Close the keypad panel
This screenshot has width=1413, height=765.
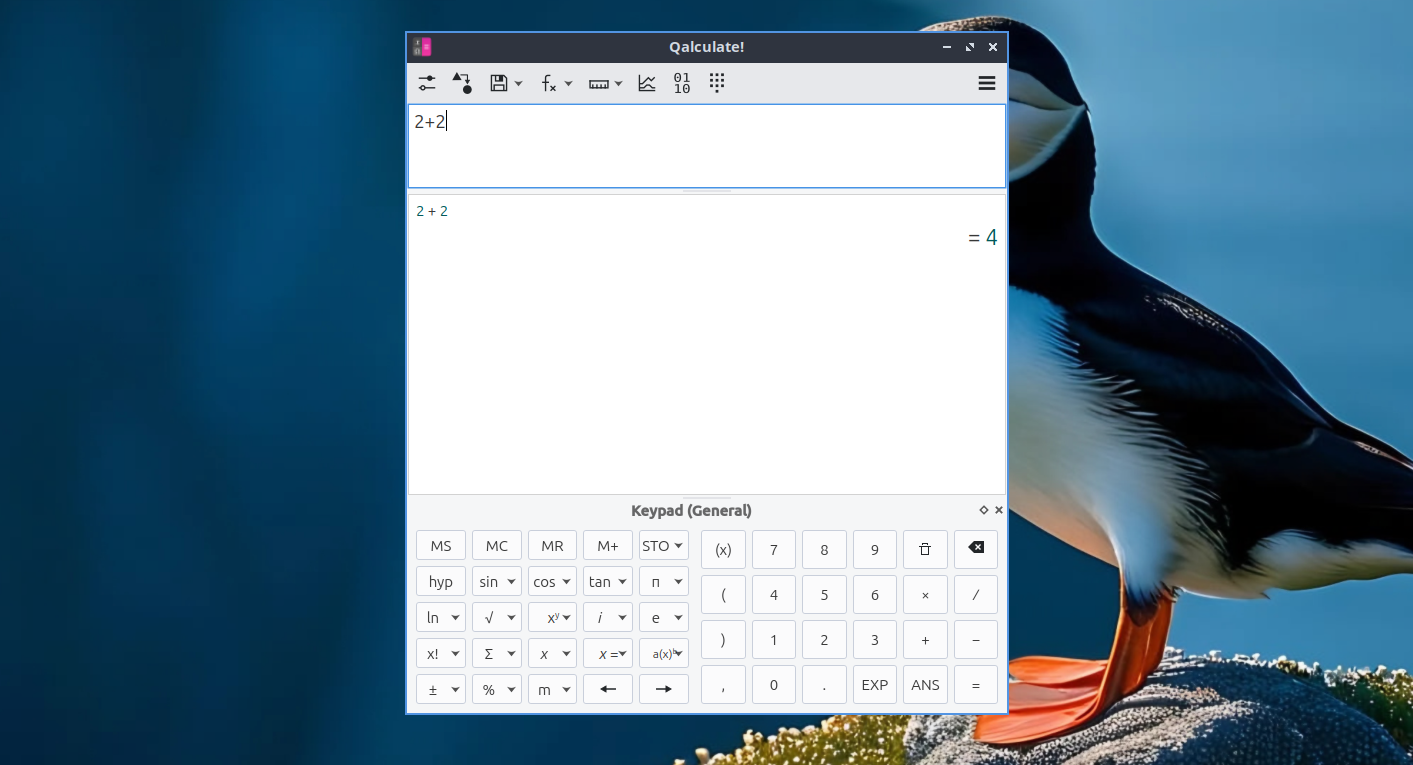[x=998, y=510]
